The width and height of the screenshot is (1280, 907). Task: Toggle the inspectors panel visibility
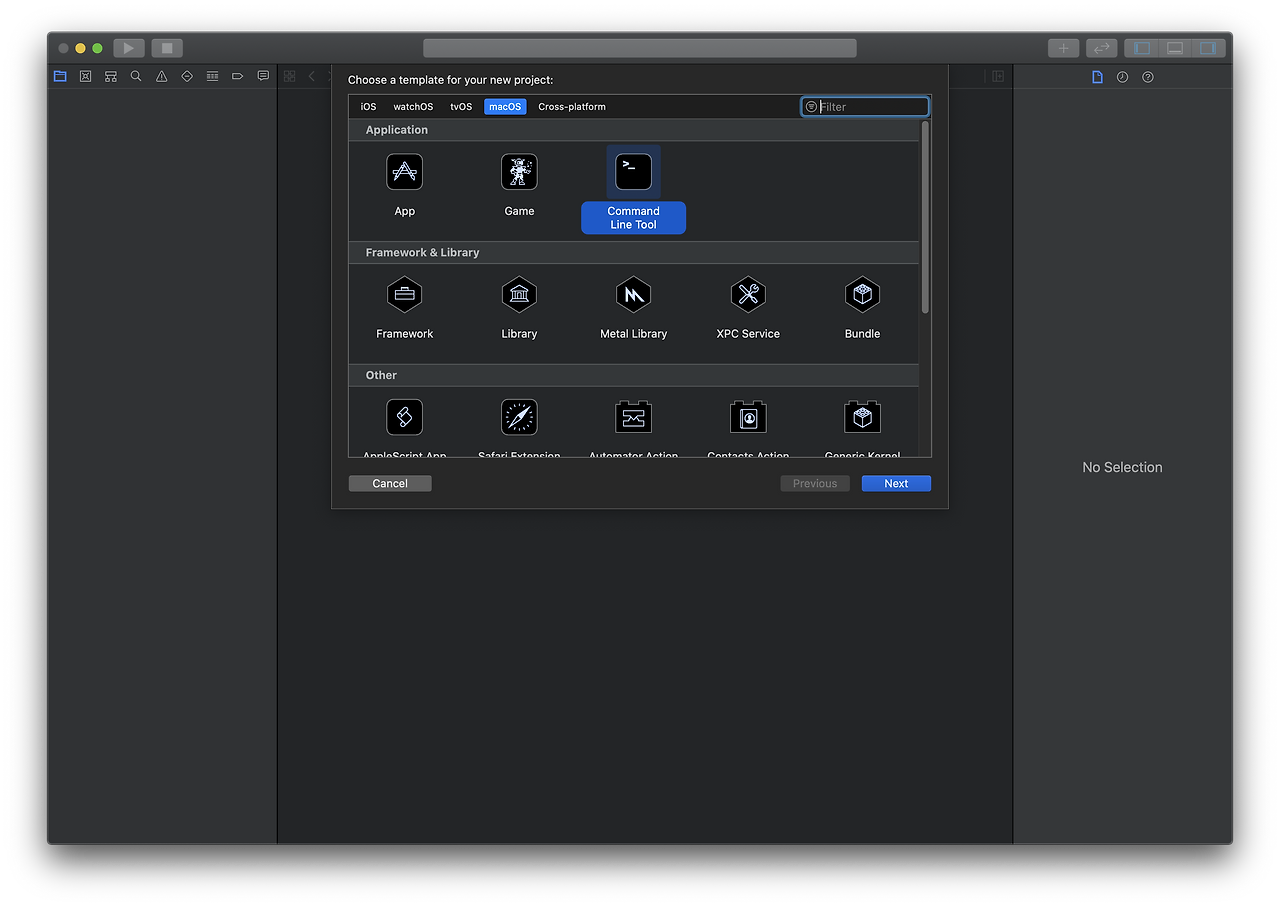pyautogui.click(x=1208, y=48)
